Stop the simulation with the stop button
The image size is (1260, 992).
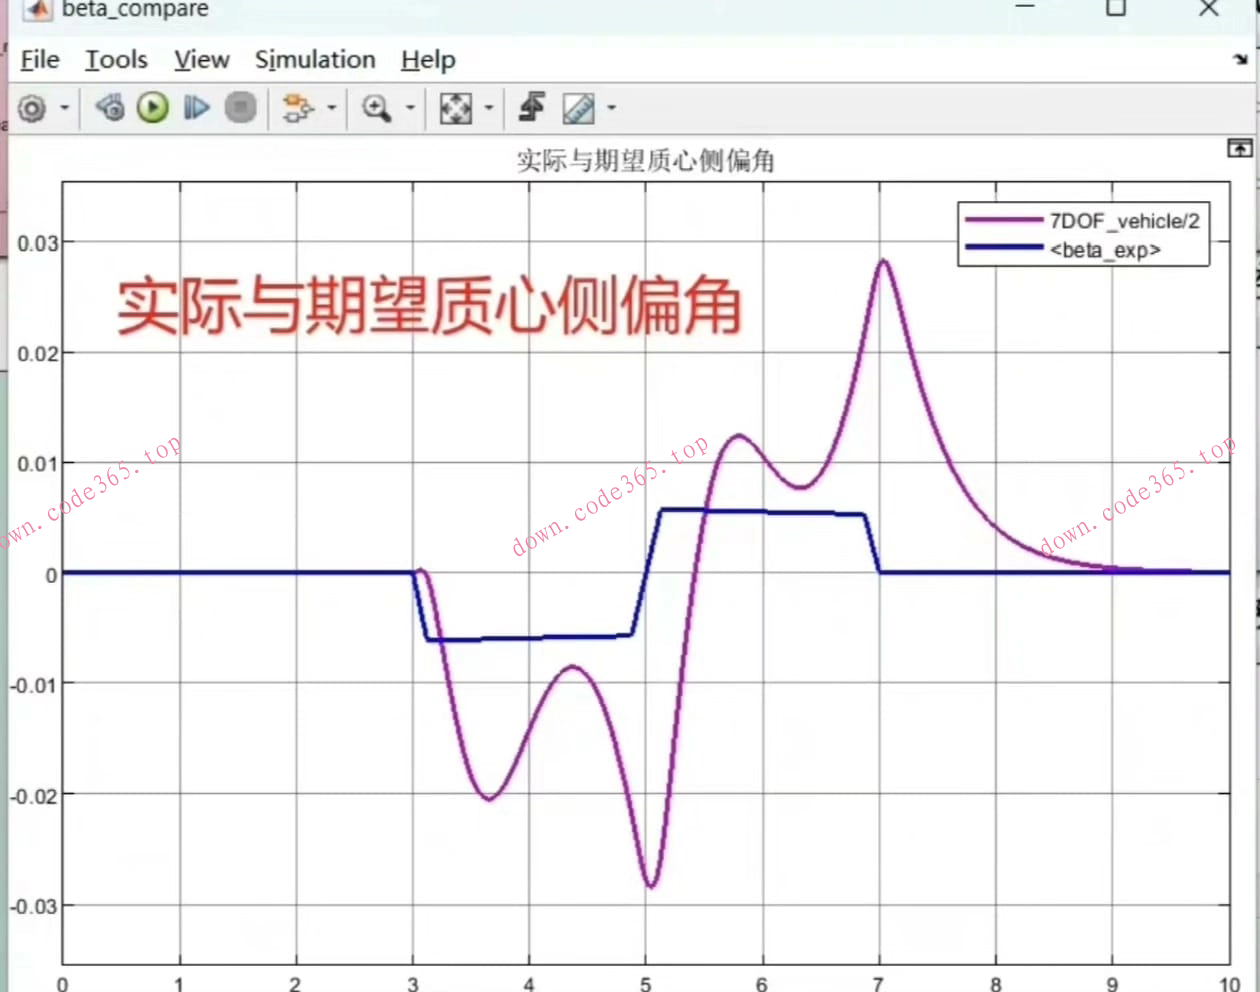click(240, 107)
